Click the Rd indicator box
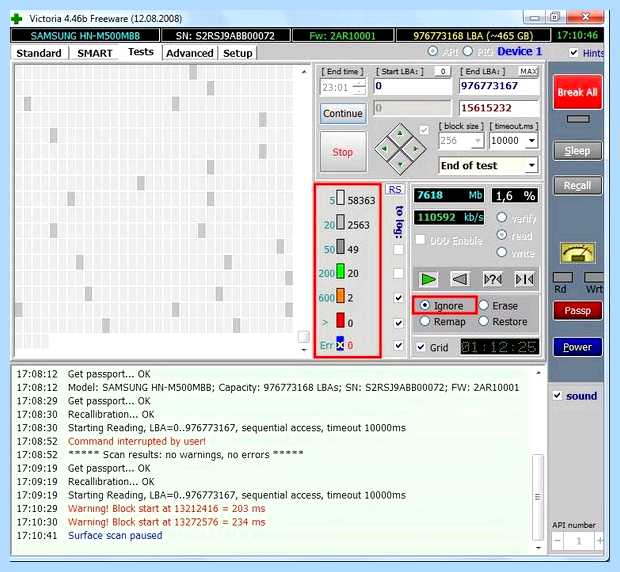The image size is (620, 572). 562,277
